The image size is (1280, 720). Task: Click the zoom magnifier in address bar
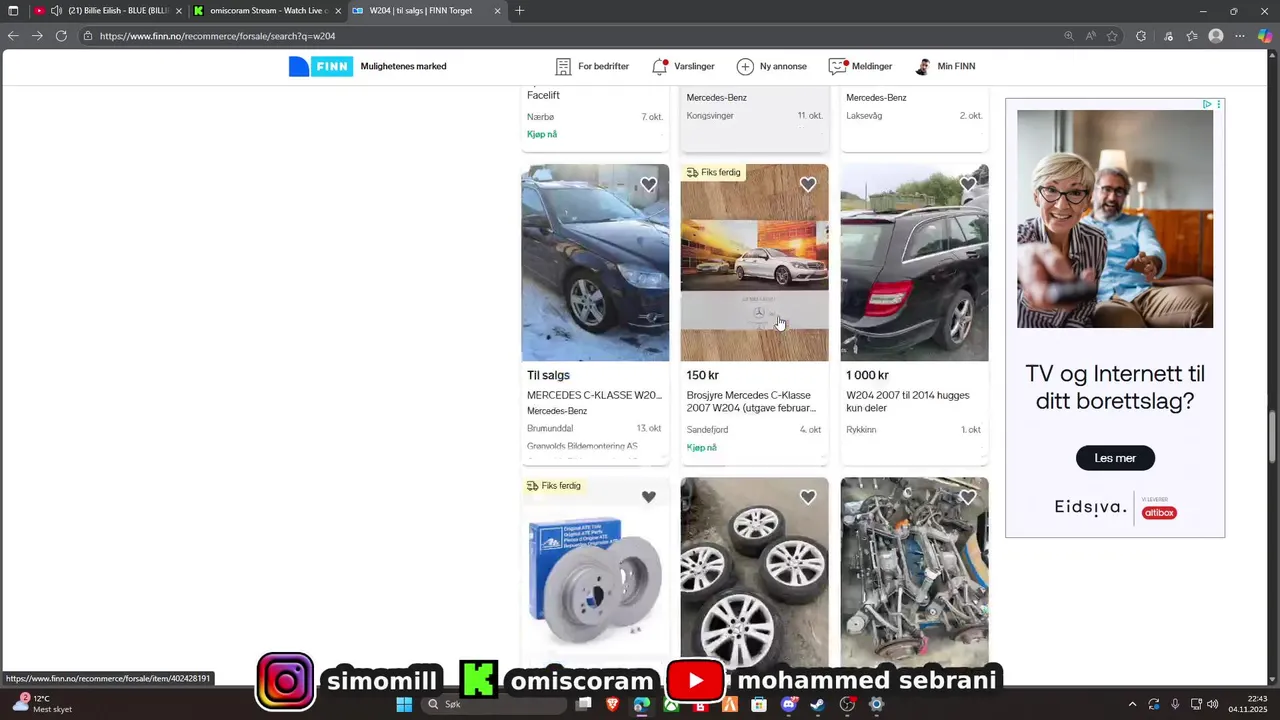point(1069,36)
